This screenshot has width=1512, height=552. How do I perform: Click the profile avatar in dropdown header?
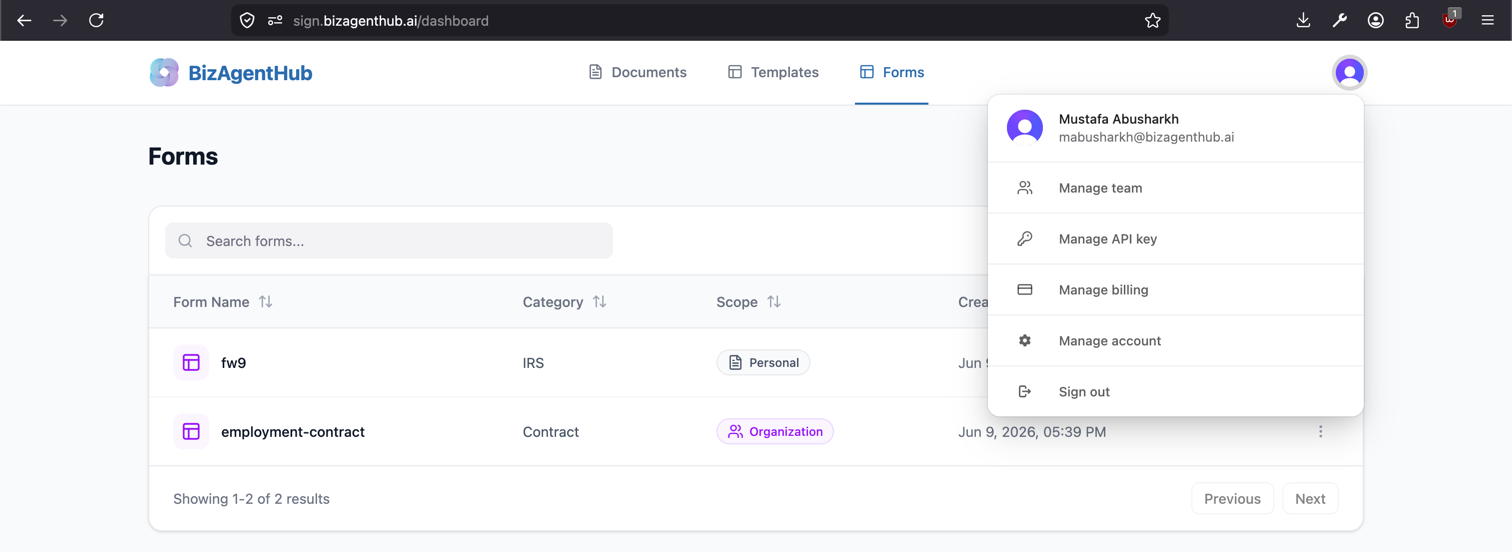[1025, 128]
